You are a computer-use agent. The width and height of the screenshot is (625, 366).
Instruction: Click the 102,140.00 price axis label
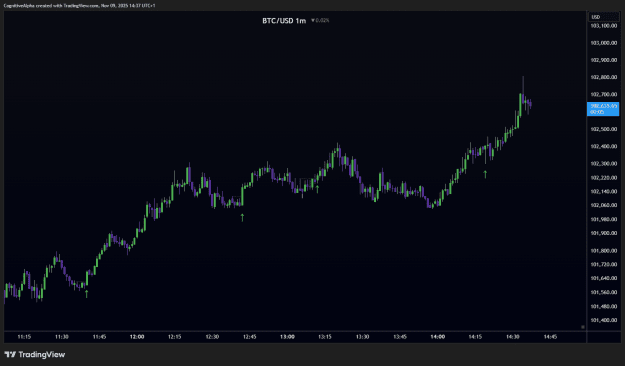click(x=603, y=191)
